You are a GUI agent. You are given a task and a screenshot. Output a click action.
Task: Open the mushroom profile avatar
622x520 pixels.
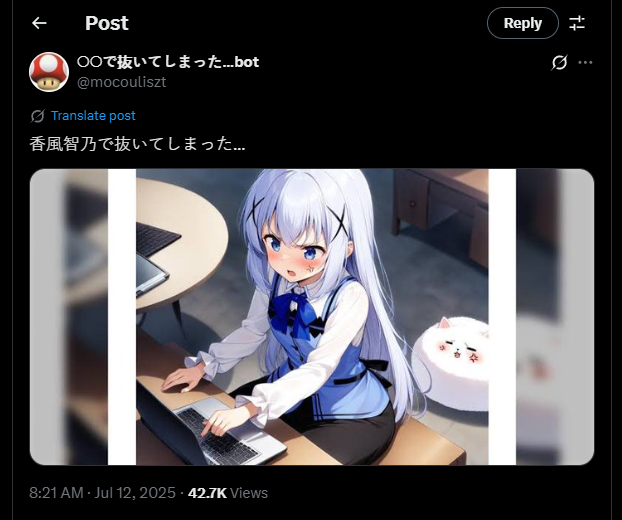click(49, 72)
